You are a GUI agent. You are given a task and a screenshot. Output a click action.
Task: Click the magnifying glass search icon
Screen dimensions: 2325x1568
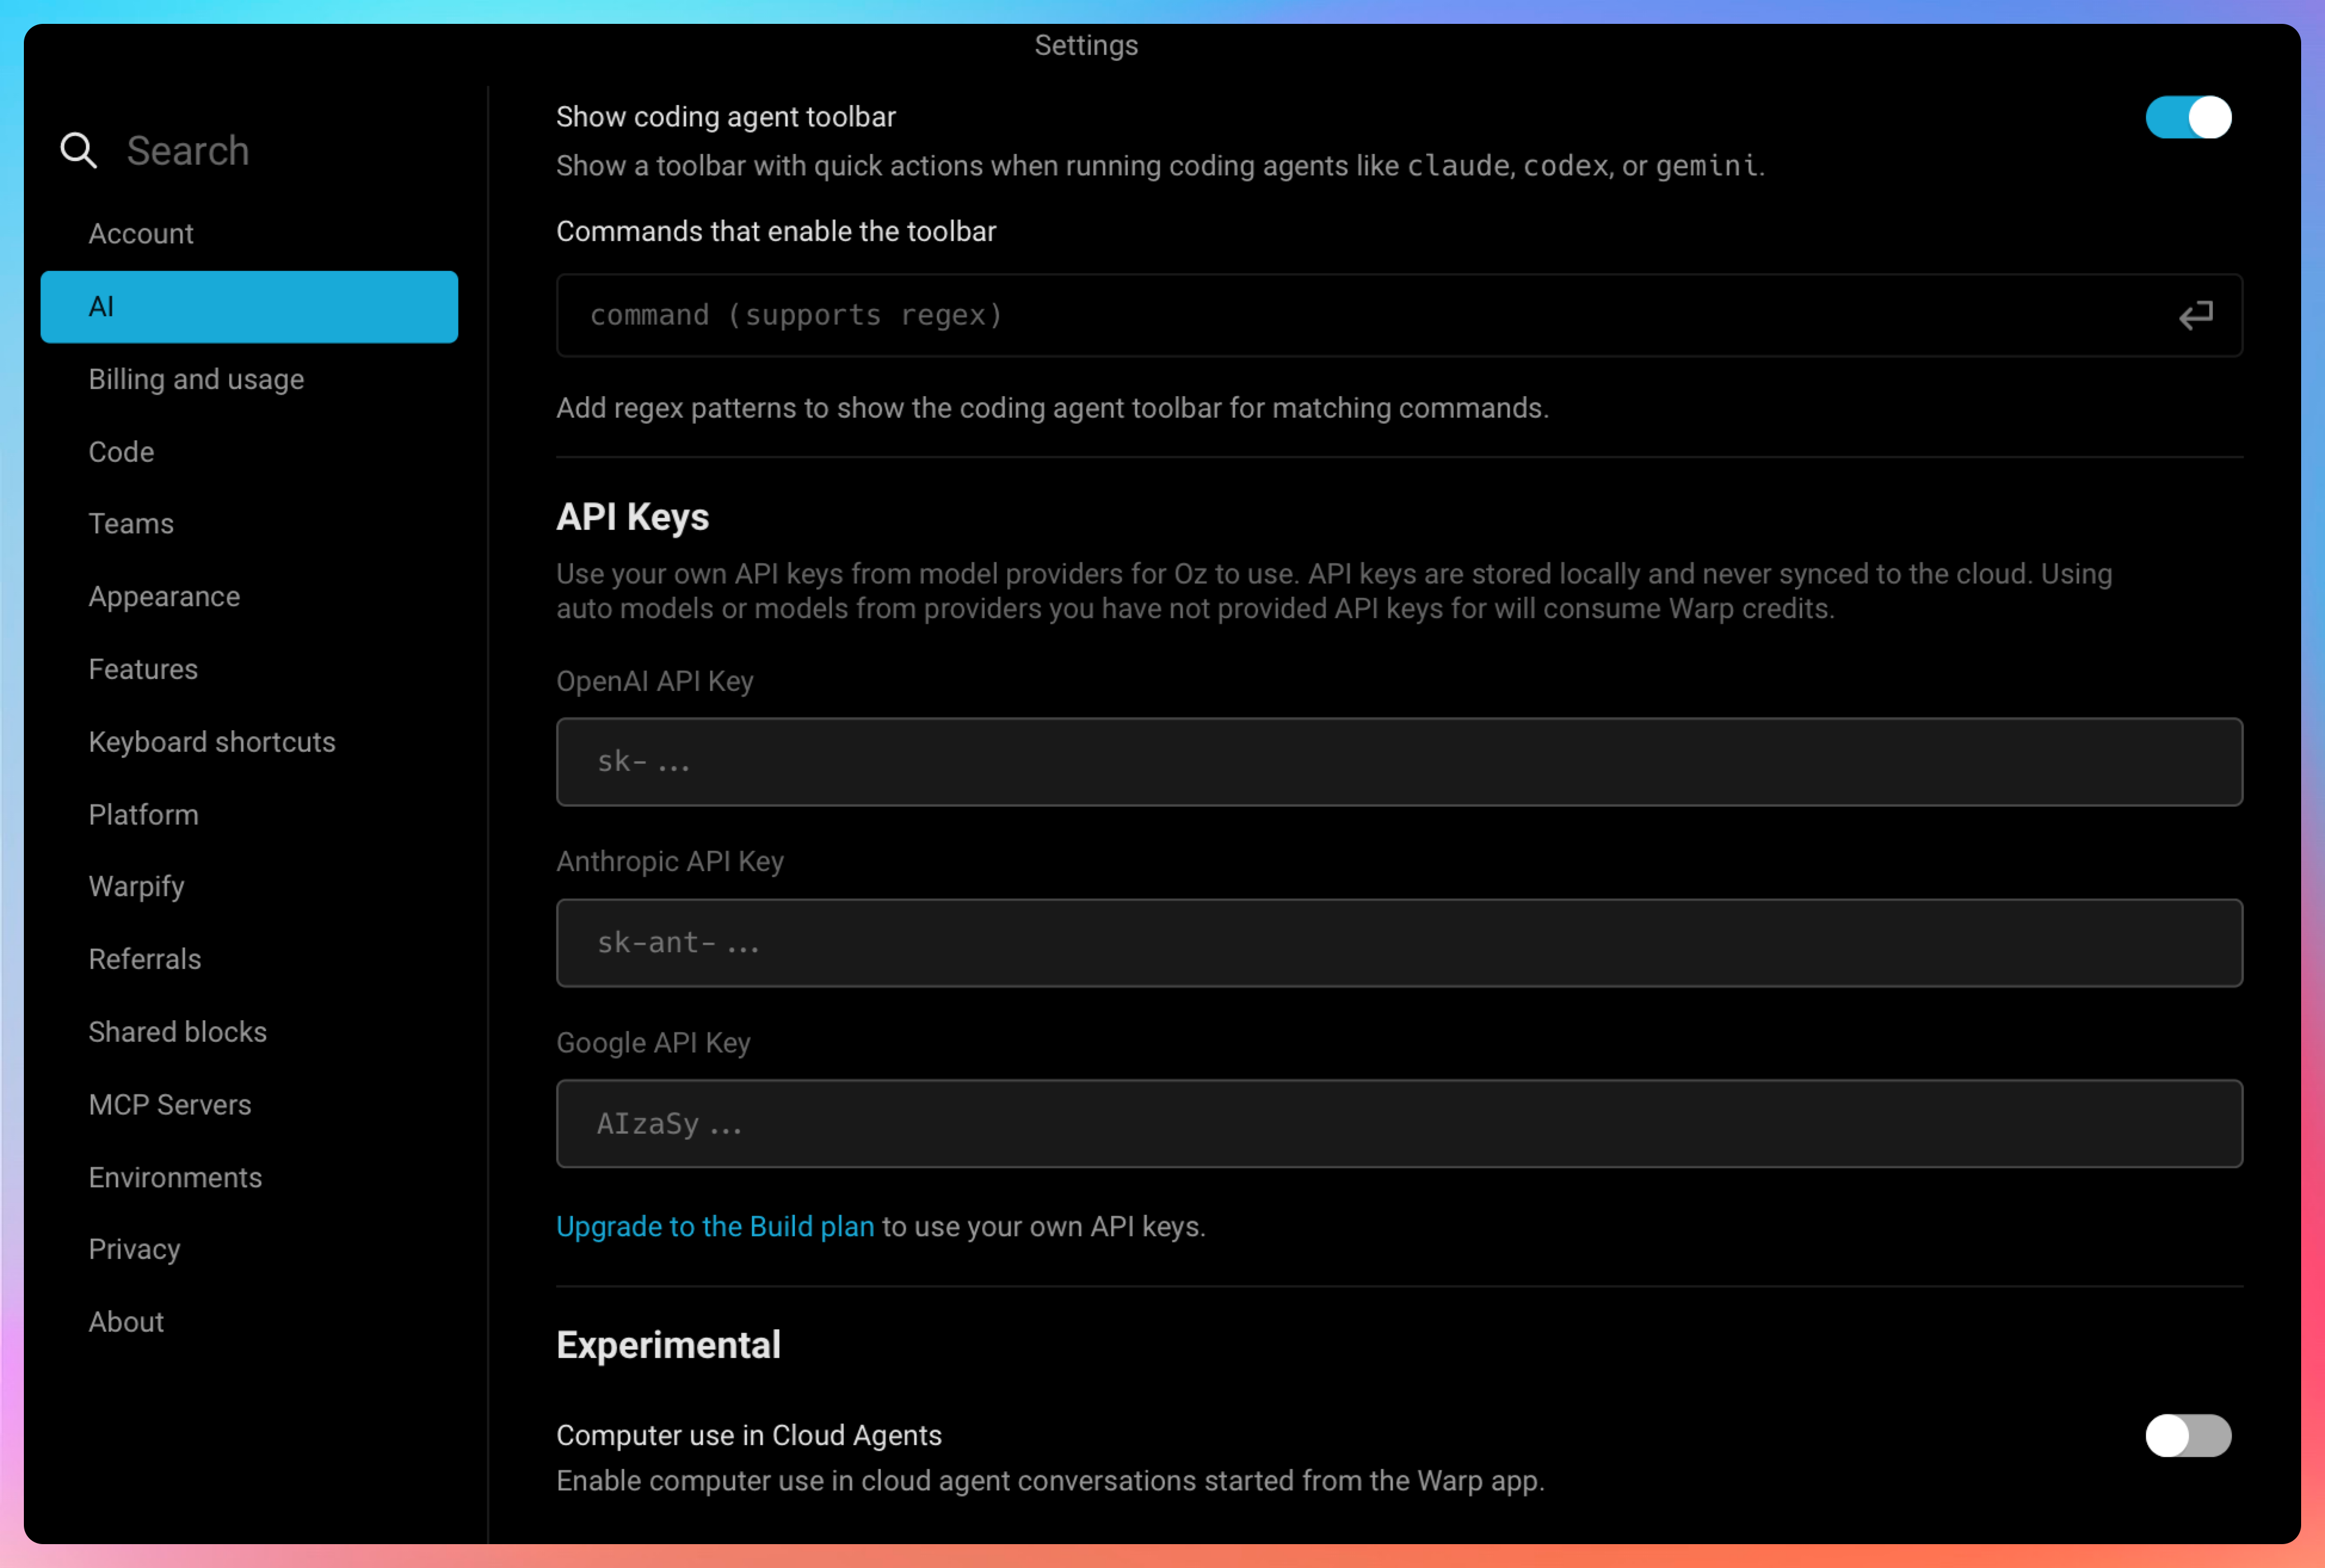click(78, 151)
